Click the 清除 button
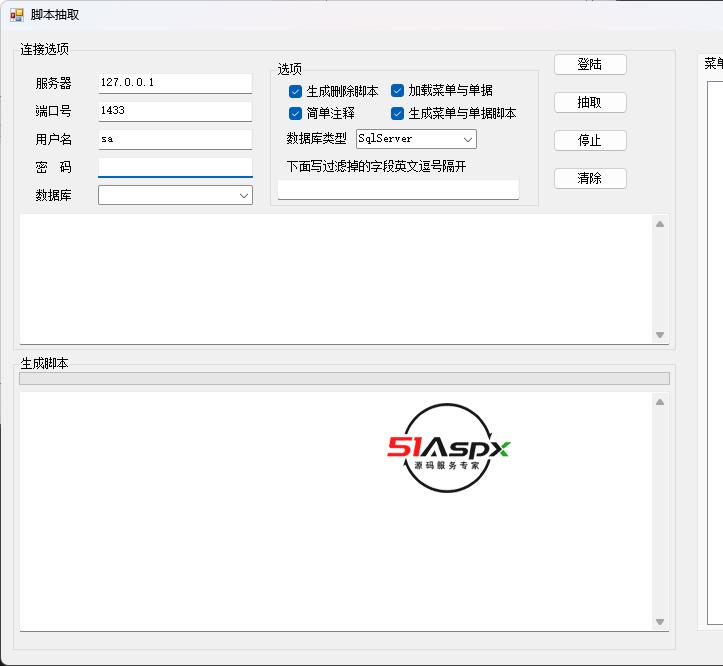723x666 pixels. pyautogui.click(x=590, y=178)
